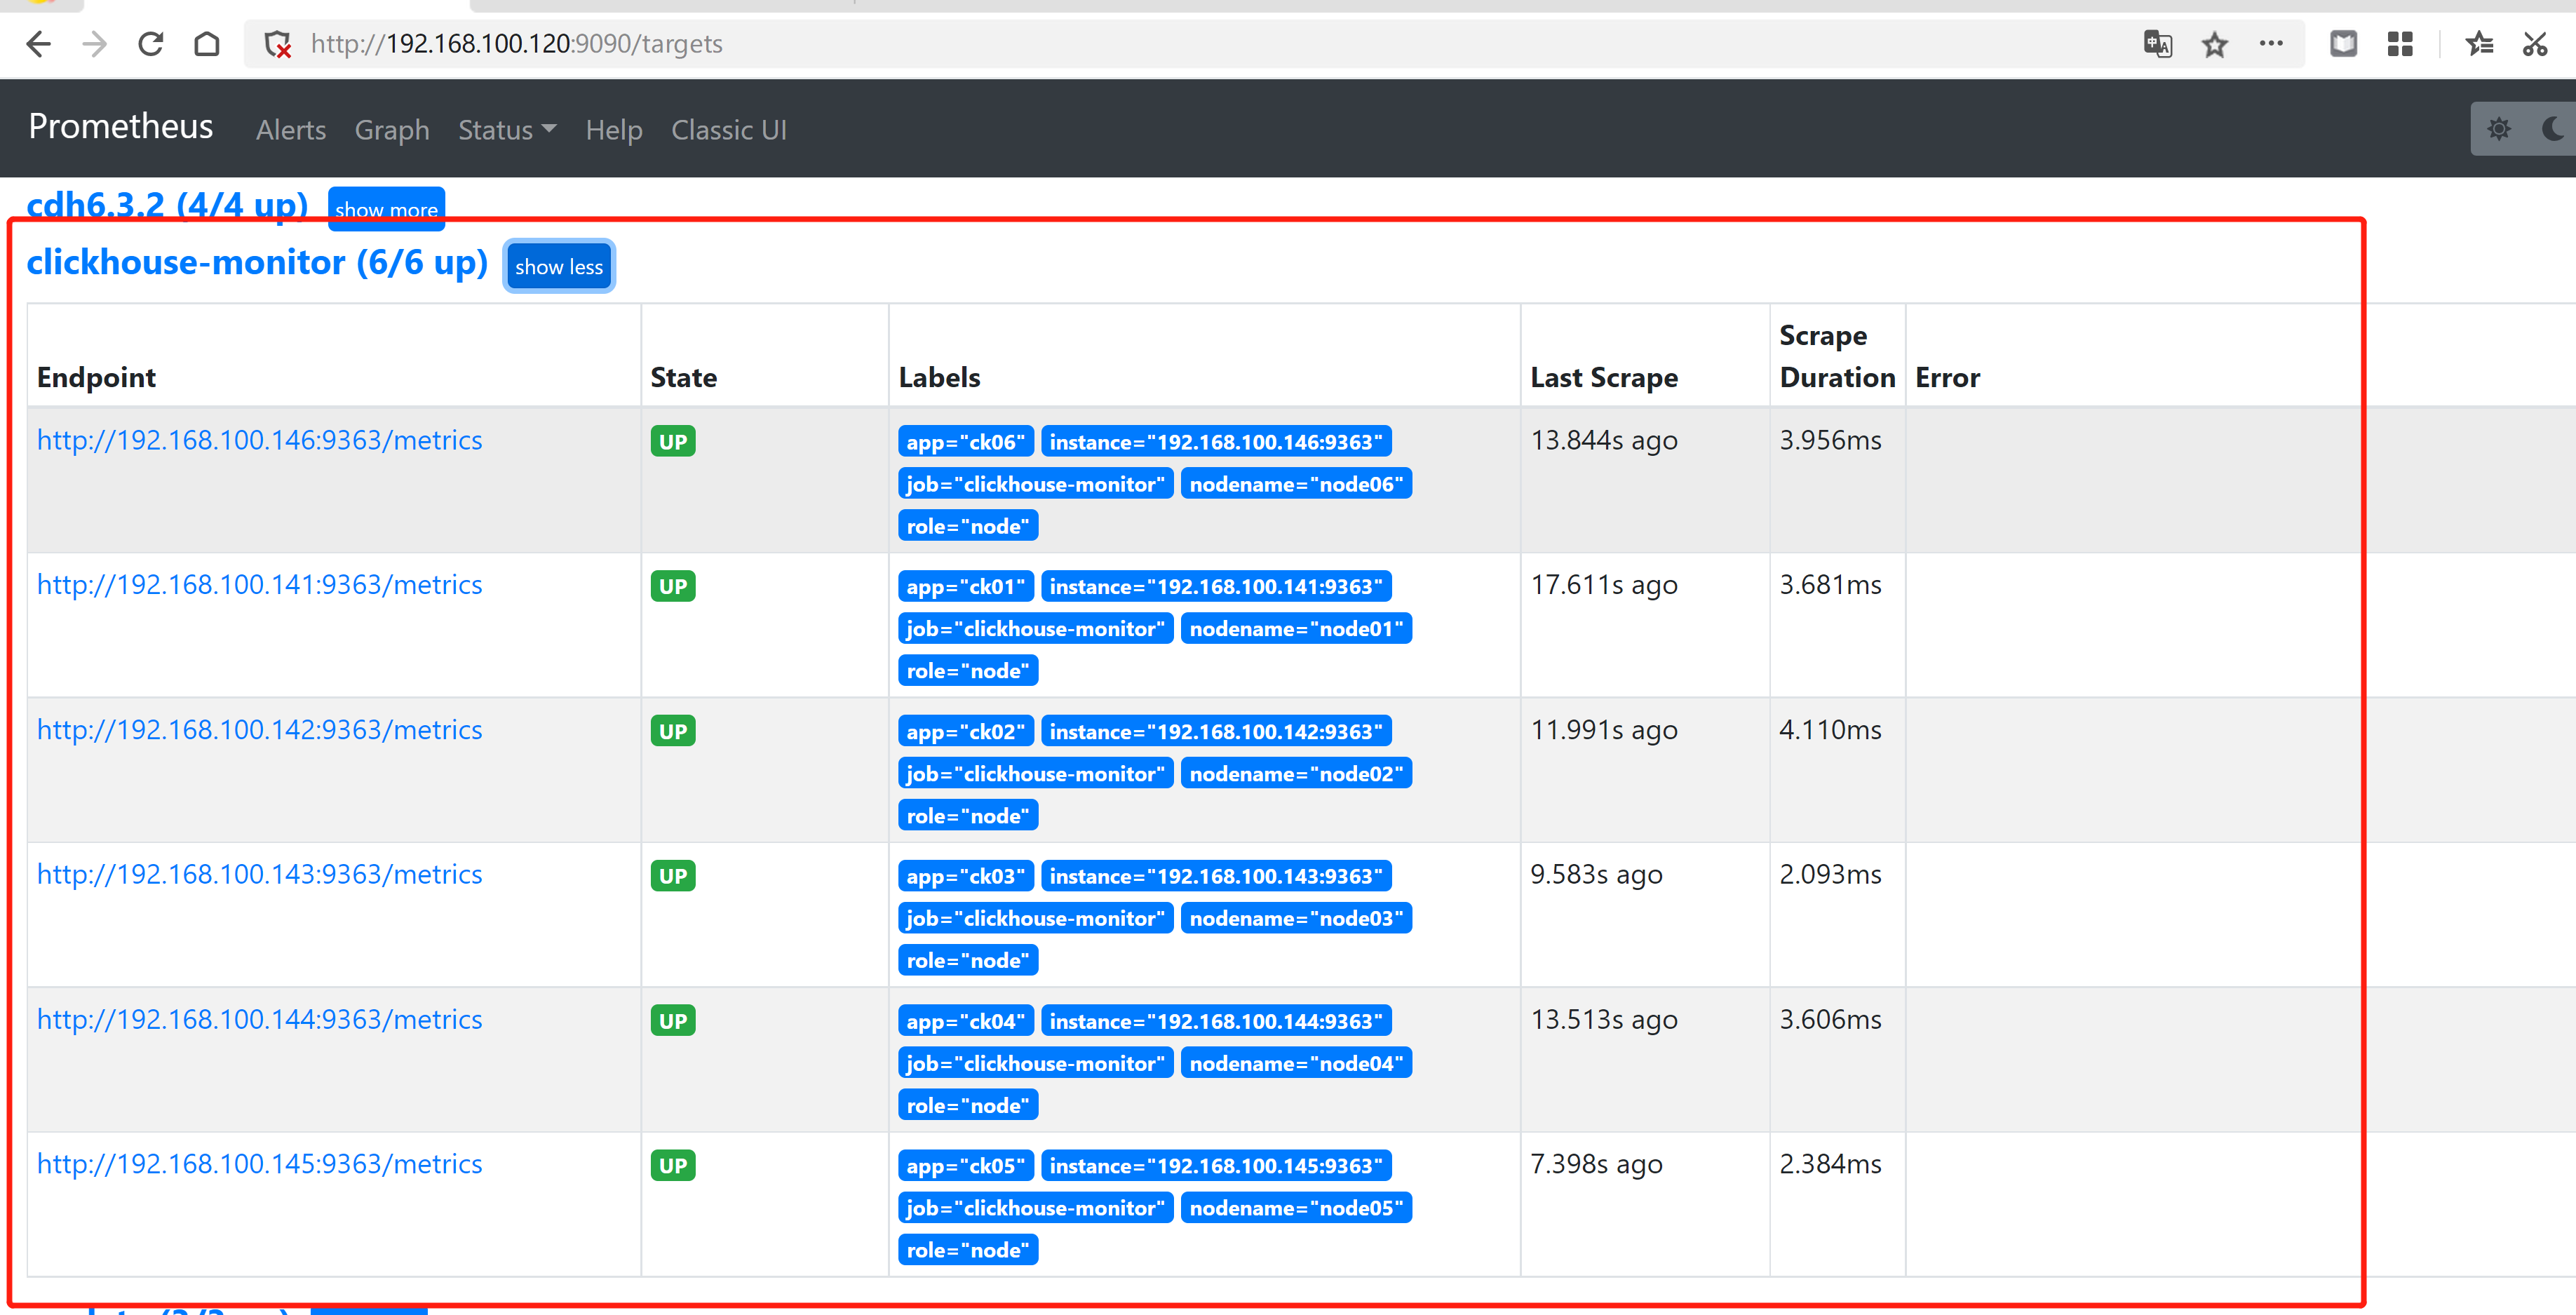Click the UP badge for 192.168.100.143
This screenshot has height=1315, width=2576.
coord(673,876)
